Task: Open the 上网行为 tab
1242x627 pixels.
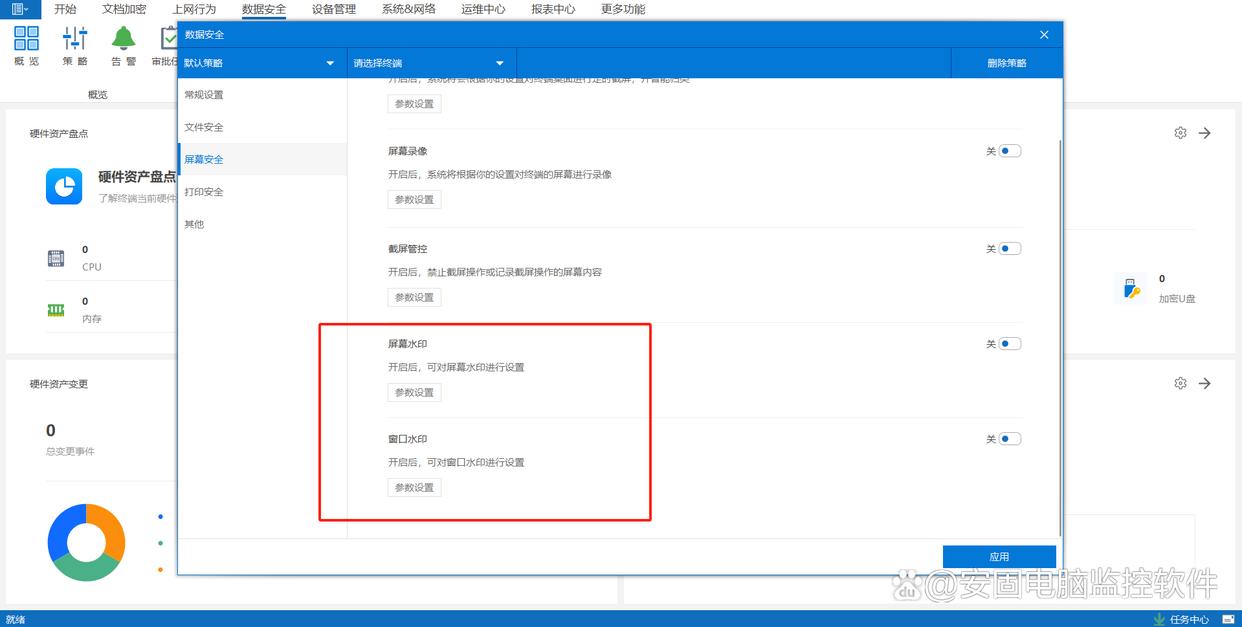Action: pos(194,9)
